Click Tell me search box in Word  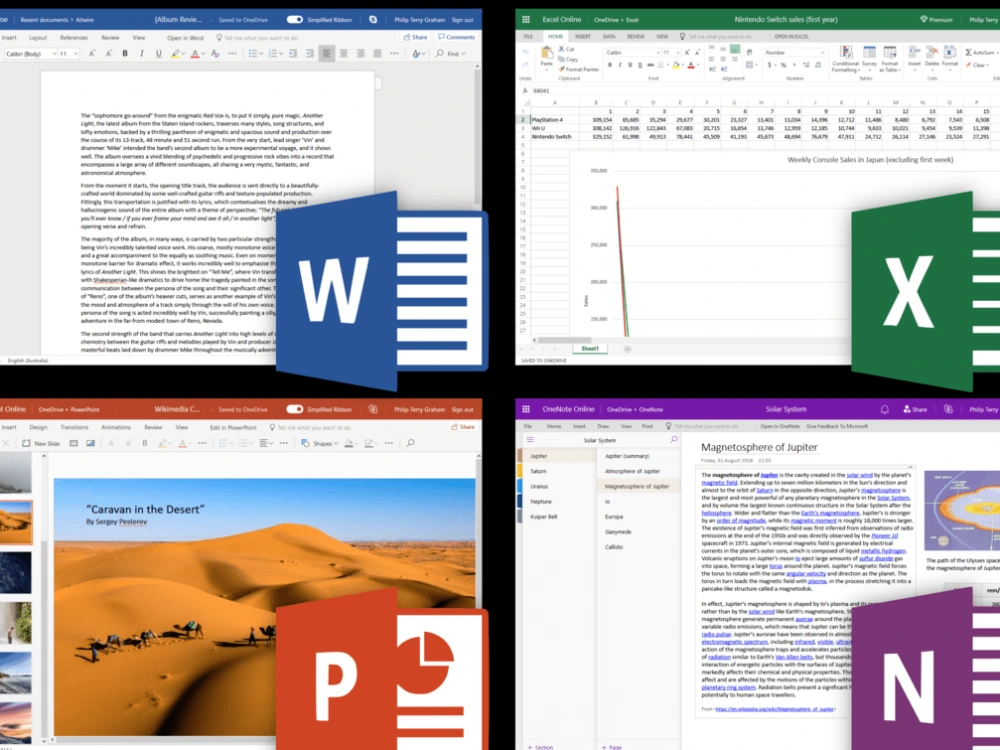[x=258, y=38]
